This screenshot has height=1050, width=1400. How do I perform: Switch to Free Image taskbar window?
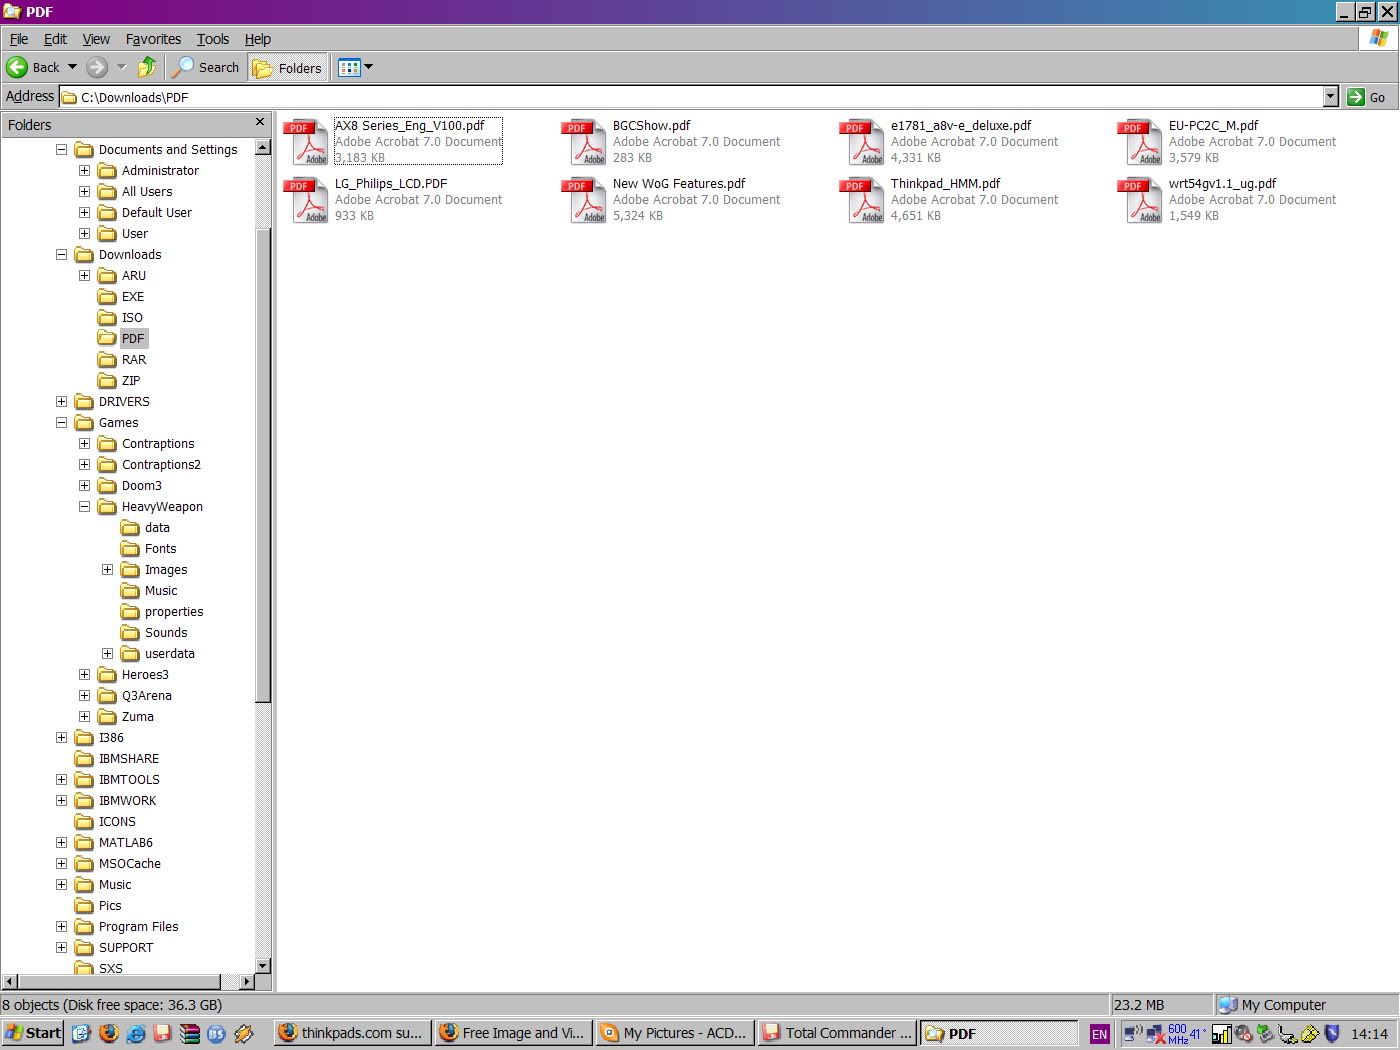[x=514, y=1033]
